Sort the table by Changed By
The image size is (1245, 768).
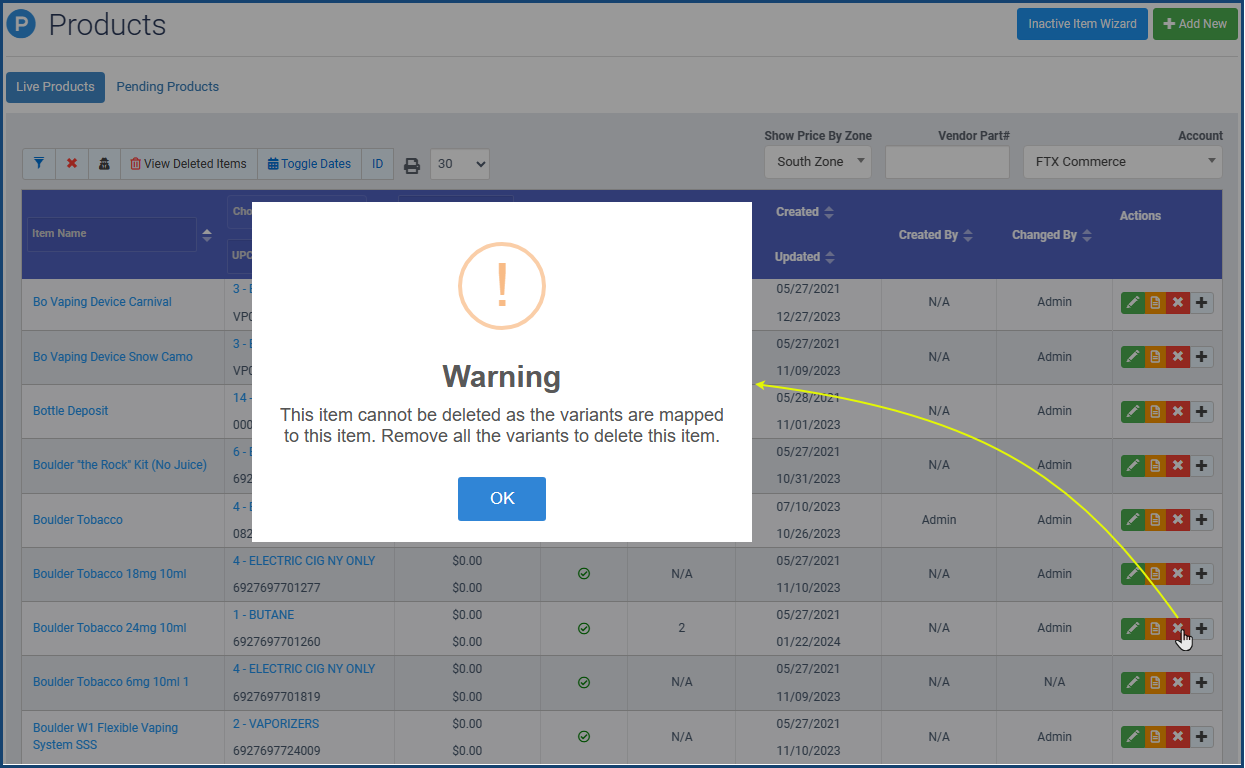pos(1086,235)
